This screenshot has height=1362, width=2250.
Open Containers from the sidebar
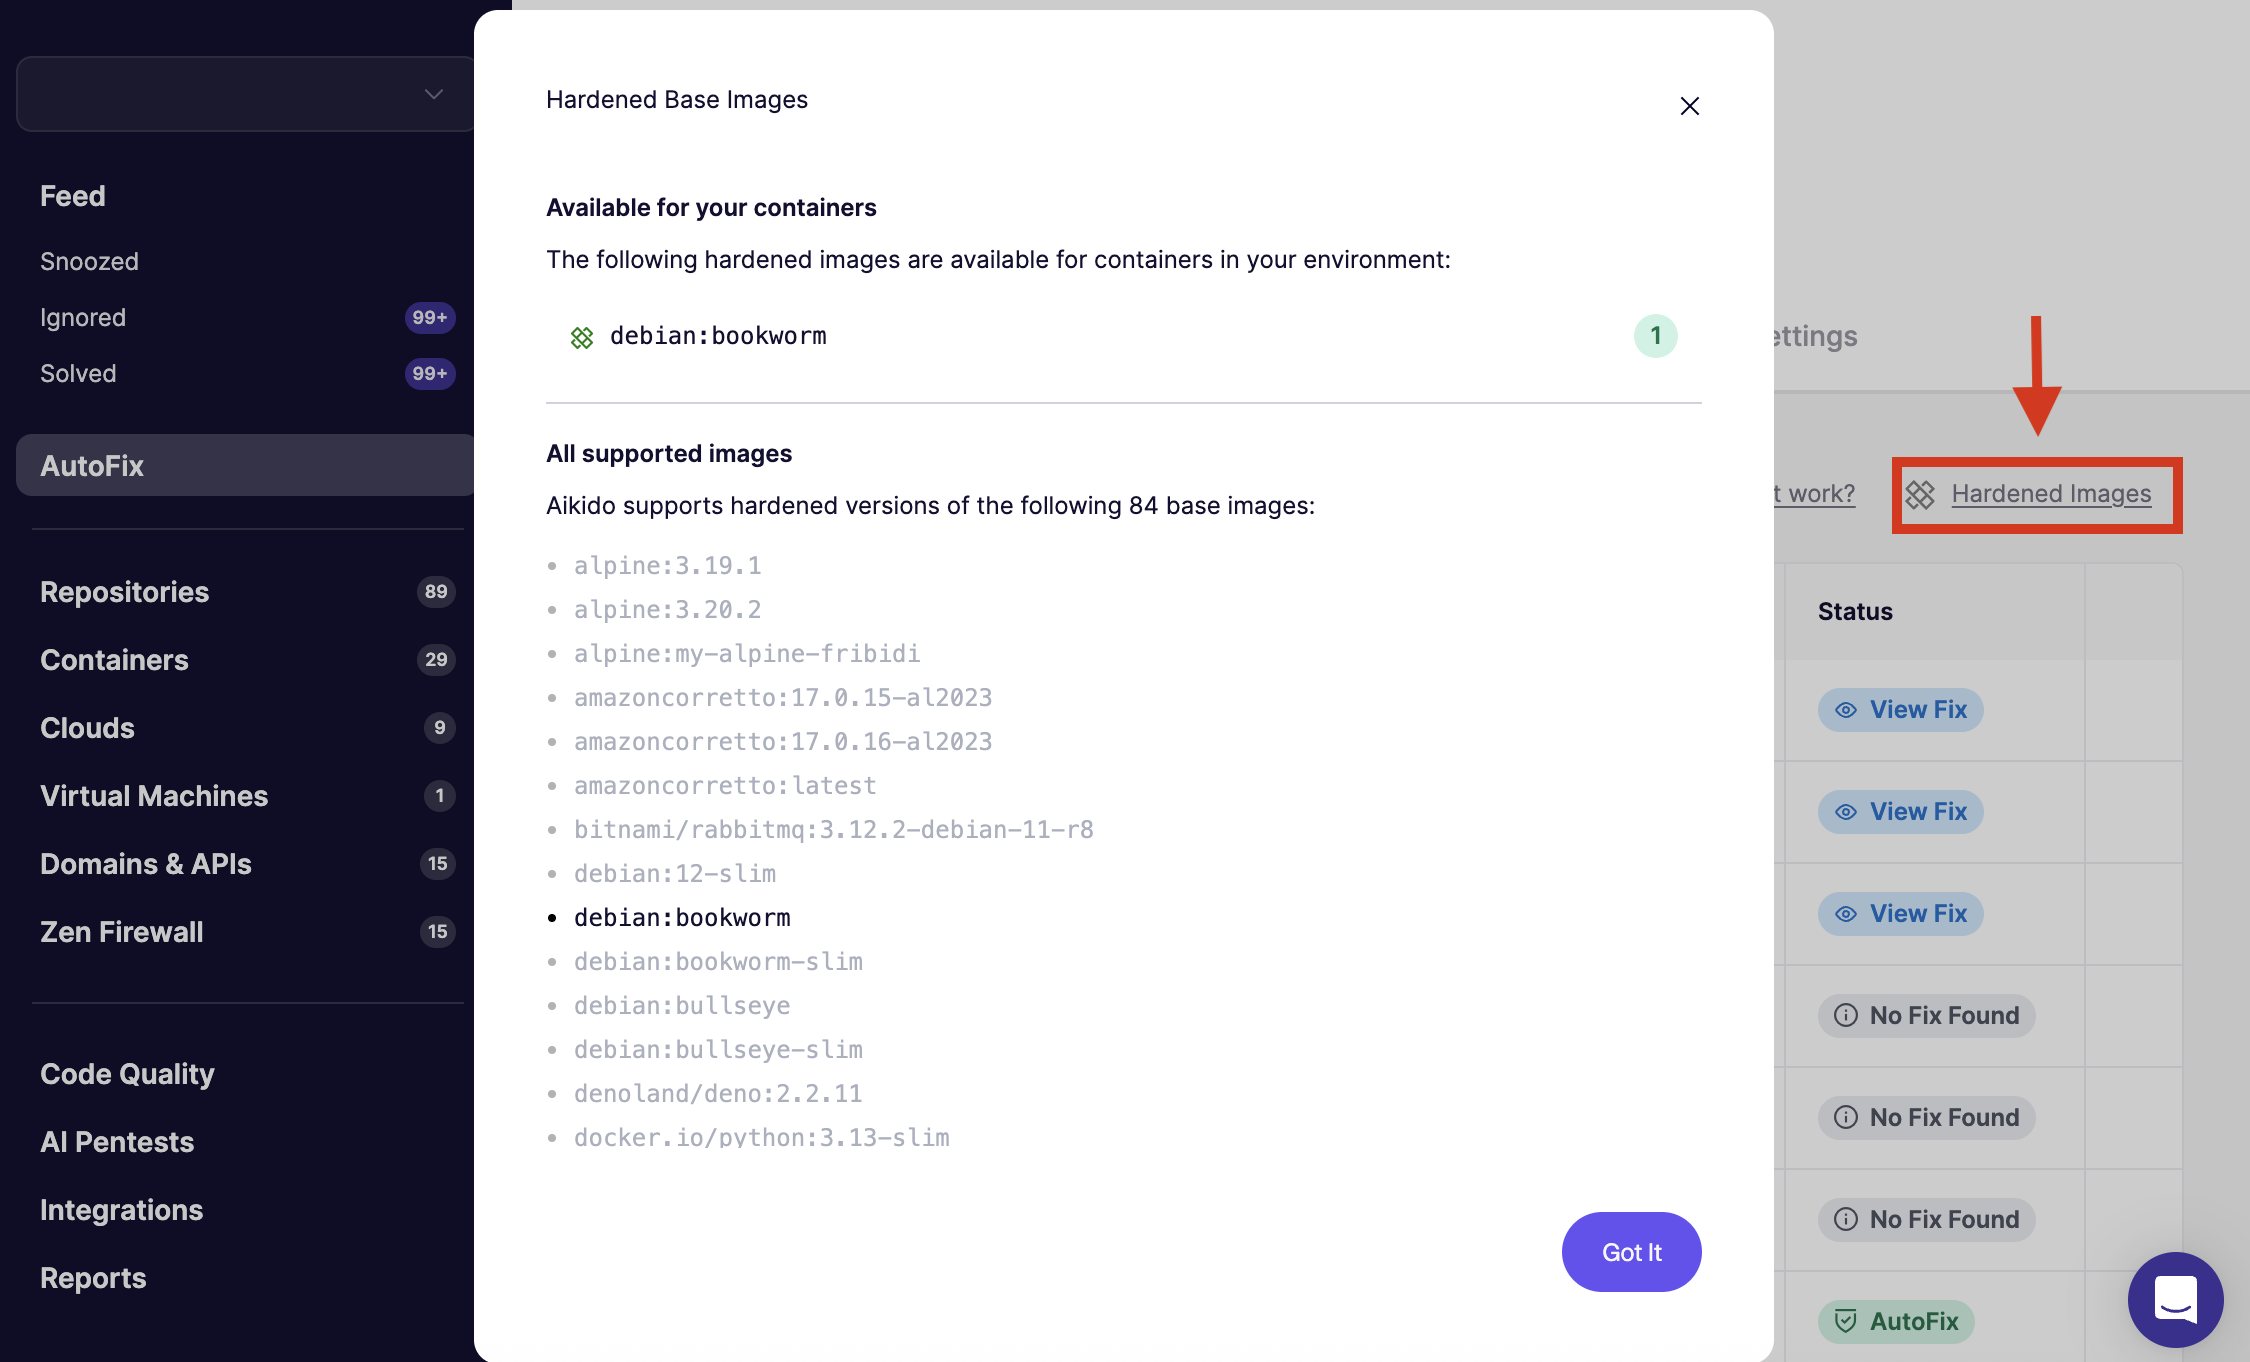115,660
